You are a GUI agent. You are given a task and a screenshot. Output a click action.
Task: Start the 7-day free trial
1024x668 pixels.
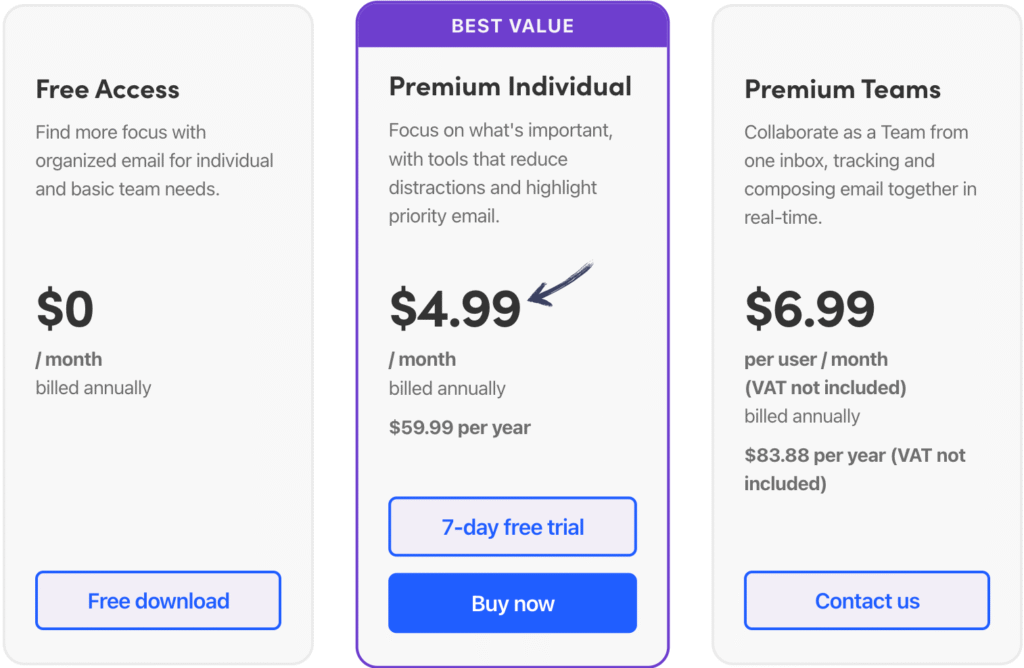click(512, 527)
